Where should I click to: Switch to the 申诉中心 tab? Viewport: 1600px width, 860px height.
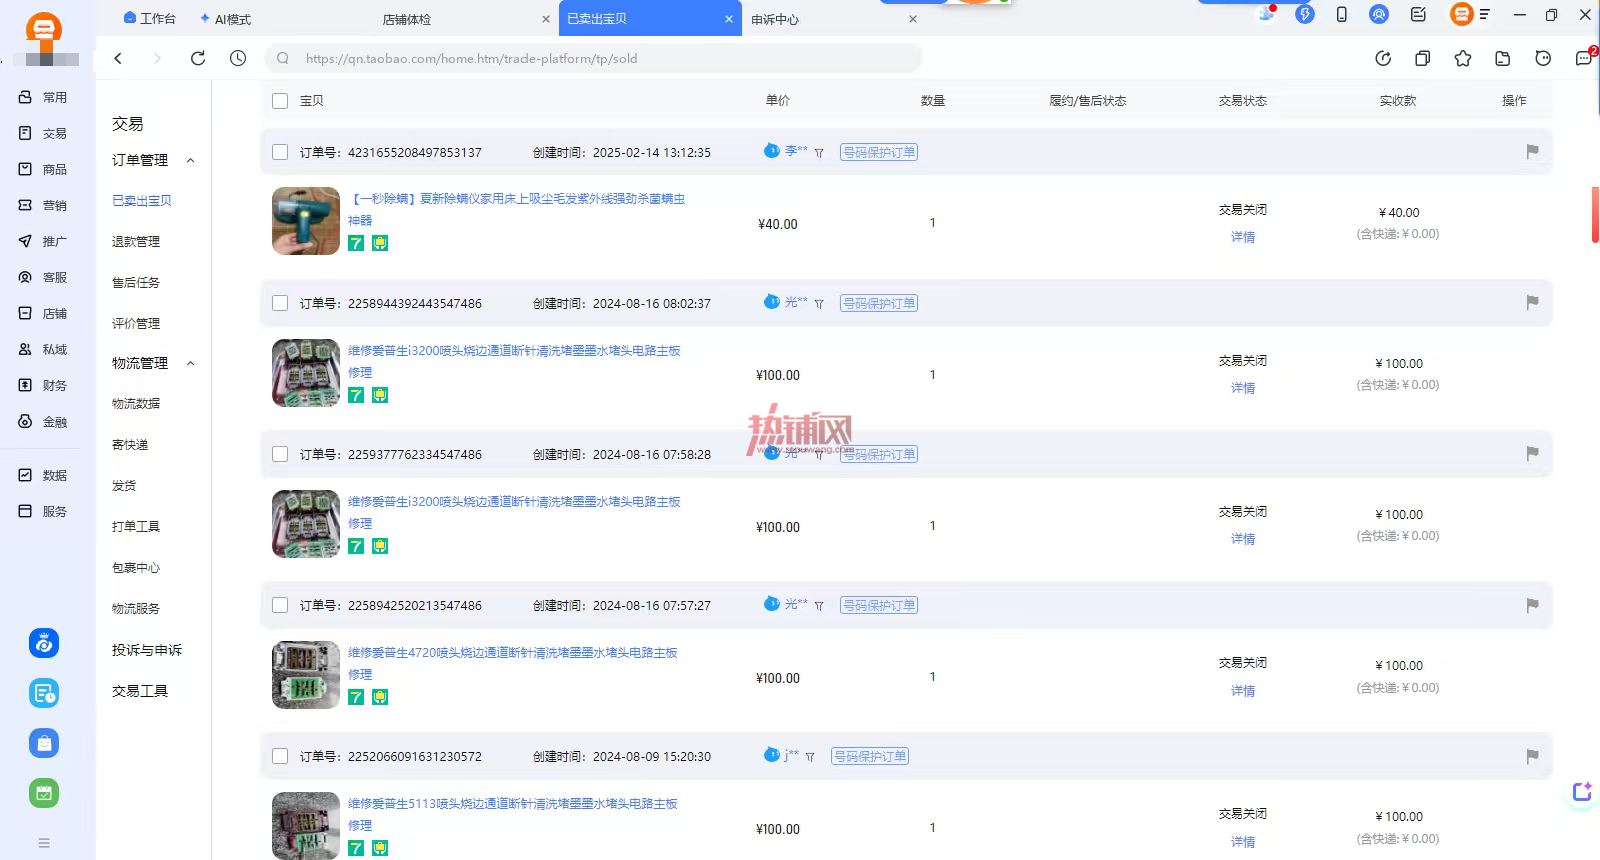point(775,19)
